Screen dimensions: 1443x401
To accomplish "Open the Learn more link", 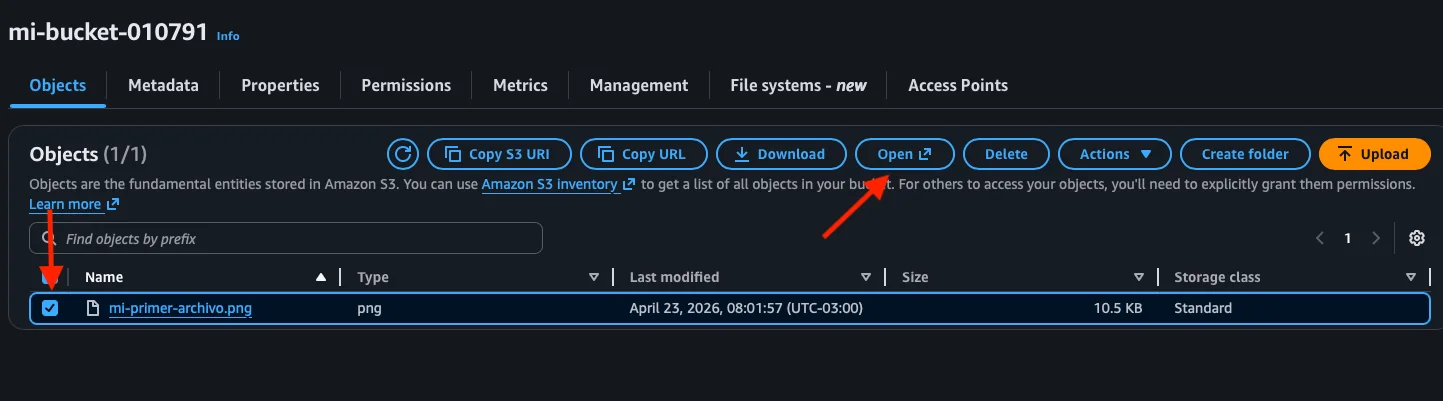I will click(74, 204).
